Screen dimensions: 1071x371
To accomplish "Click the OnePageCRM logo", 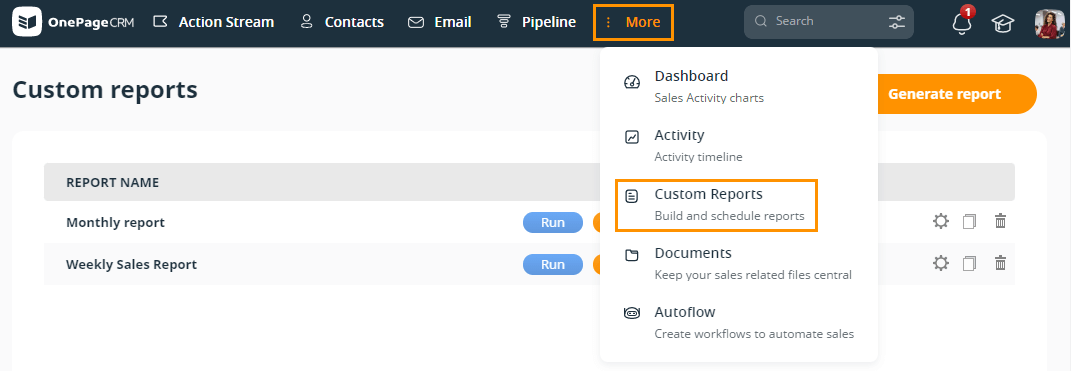I will [x=73, y=22].
